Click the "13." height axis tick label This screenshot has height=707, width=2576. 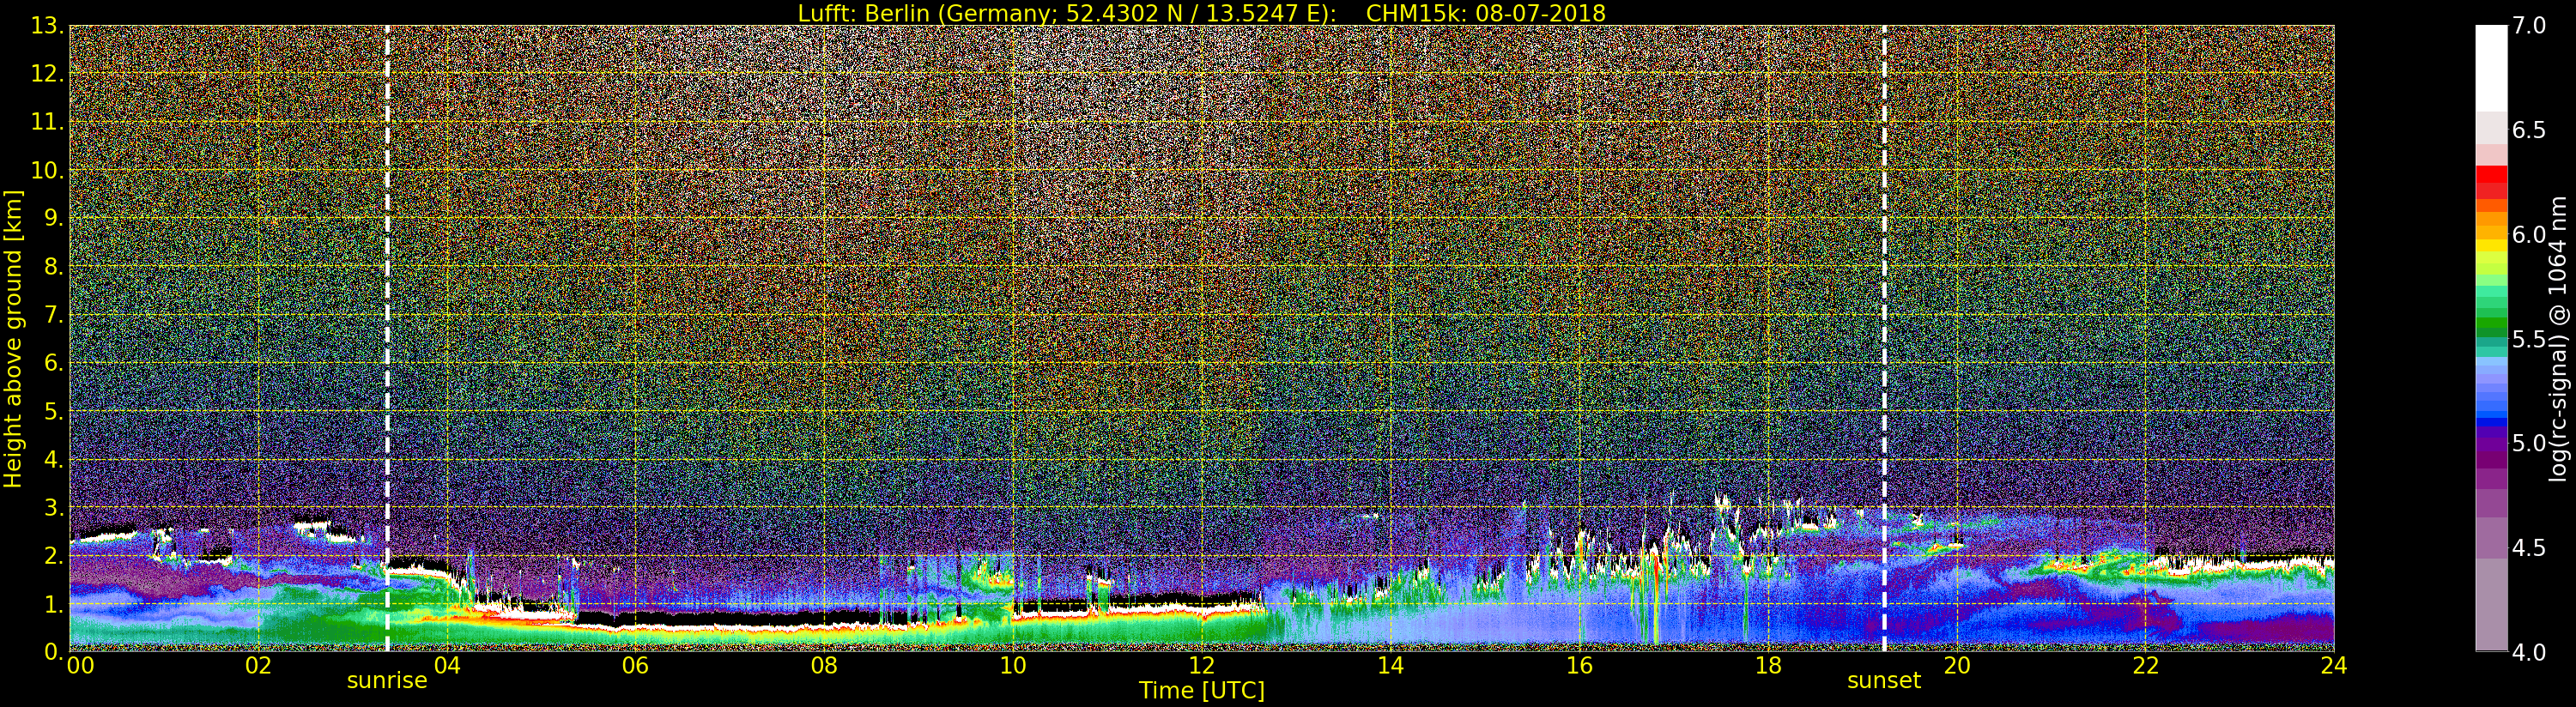(x=47, y=26)
